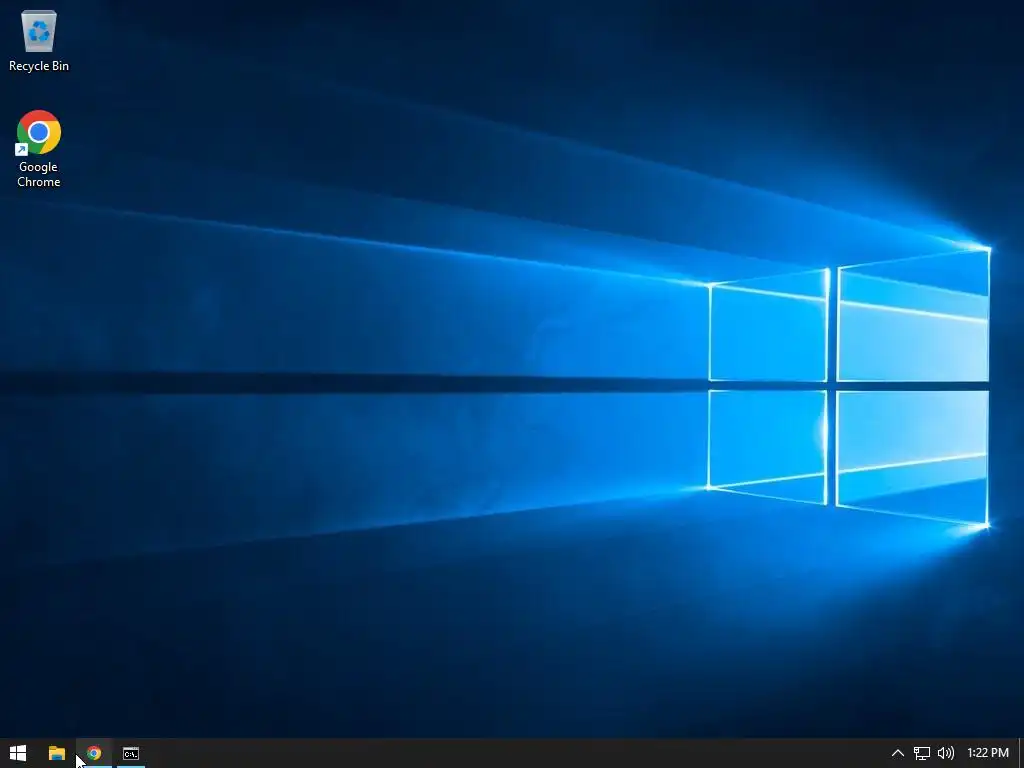
Task: Show hidden system tray icons
Action: [x=898, y=753]
